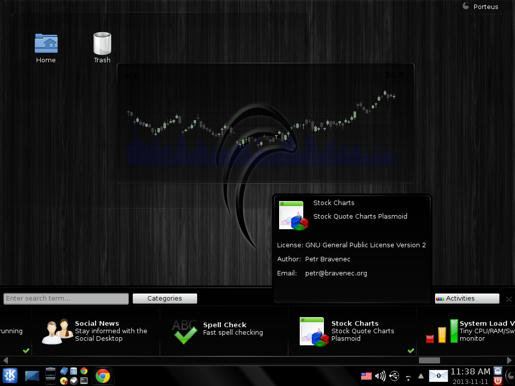Click the scroll left arrow of widget list
515x386 pixels.
click(x=5, y=360)
